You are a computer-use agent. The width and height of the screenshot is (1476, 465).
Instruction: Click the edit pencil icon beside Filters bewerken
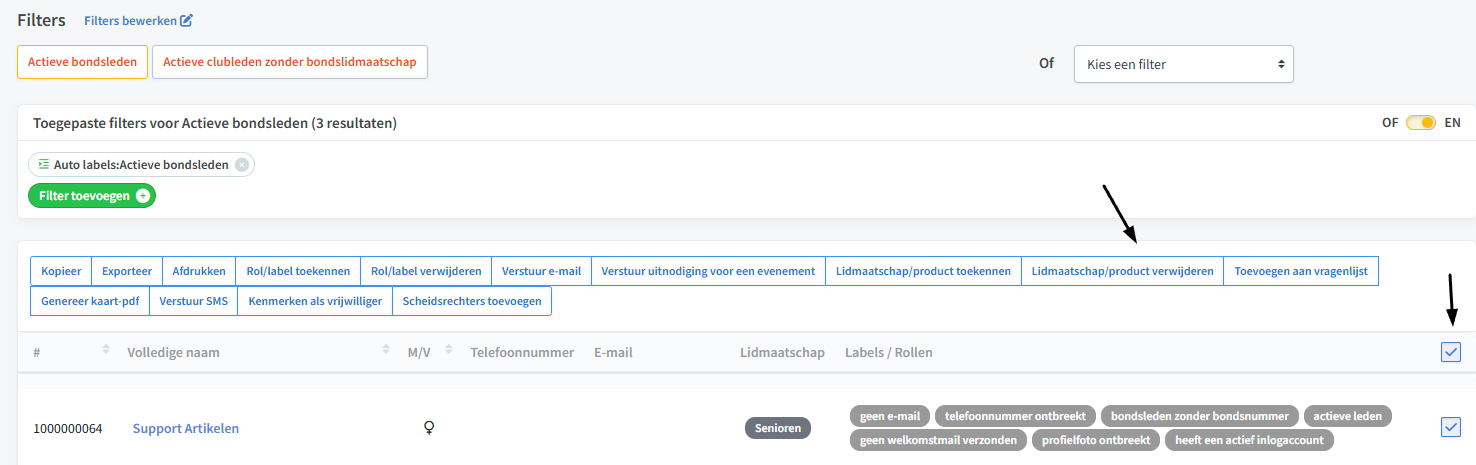point(187,20)
